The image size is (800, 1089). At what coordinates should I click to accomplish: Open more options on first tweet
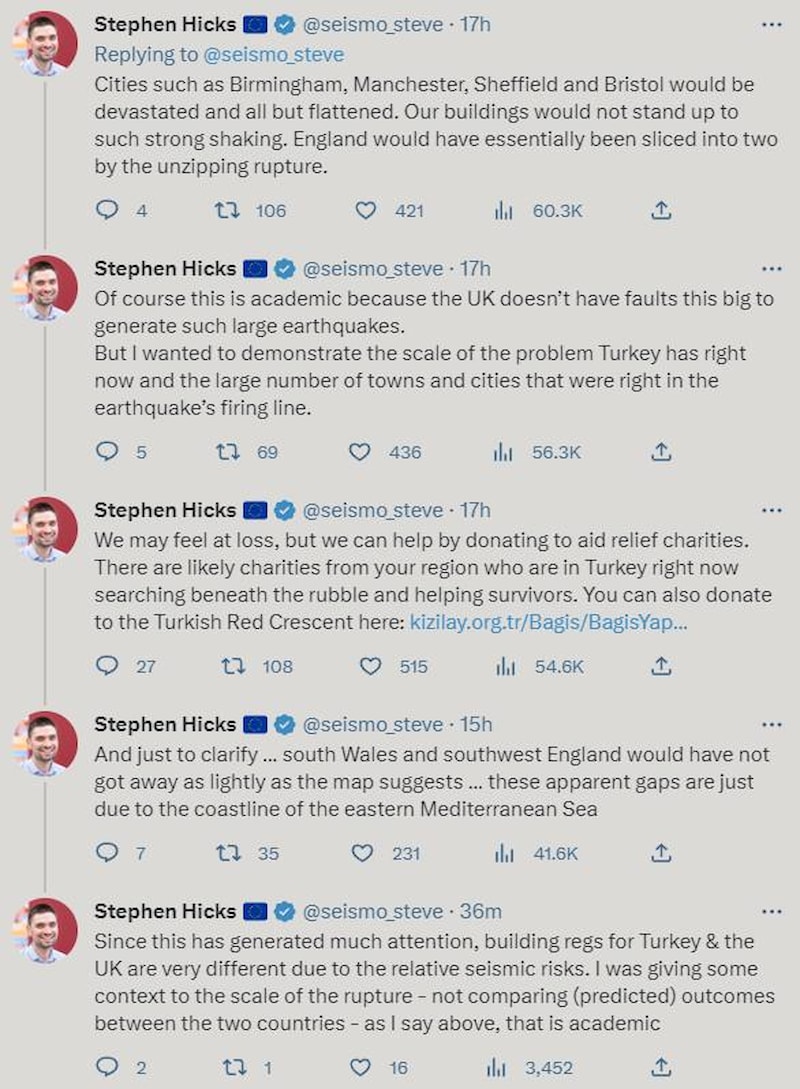tap(771, 26)
